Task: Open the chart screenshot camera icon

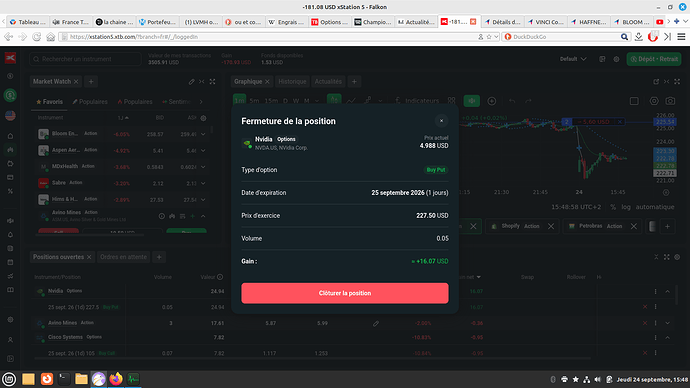Action: click(x=670, y=101)
